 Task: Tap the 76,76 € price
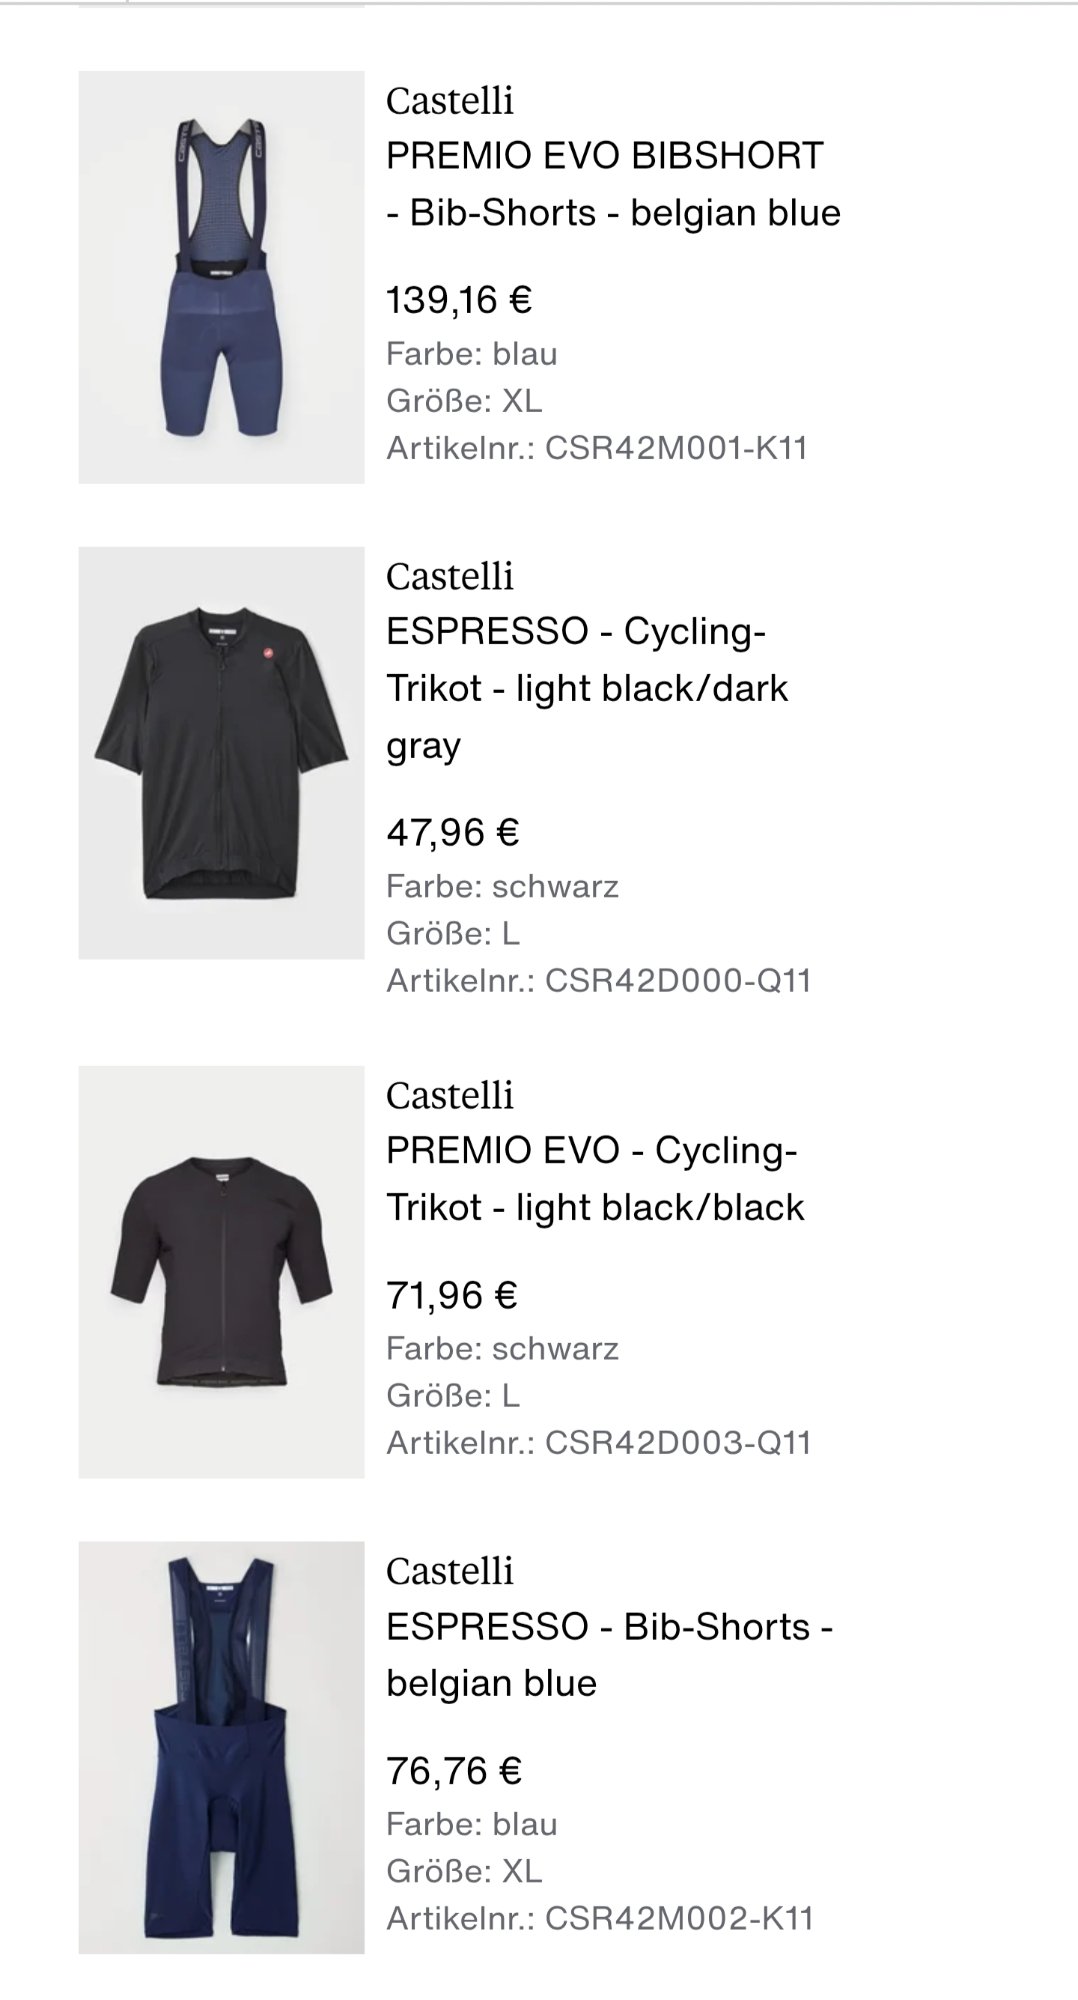click(454, 1771)
